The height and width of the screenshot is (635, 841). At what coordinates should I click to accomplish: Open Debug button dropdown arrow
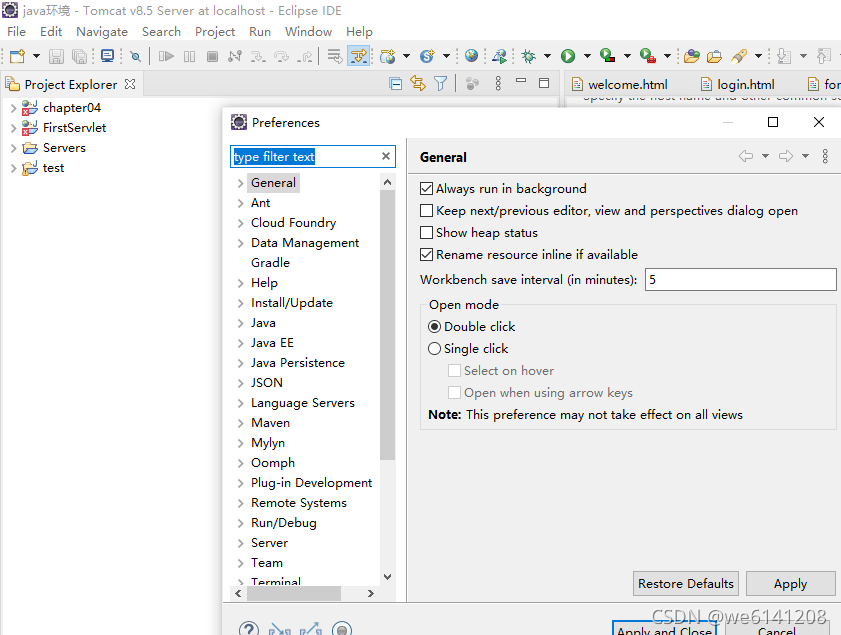(x=547, y=56)
